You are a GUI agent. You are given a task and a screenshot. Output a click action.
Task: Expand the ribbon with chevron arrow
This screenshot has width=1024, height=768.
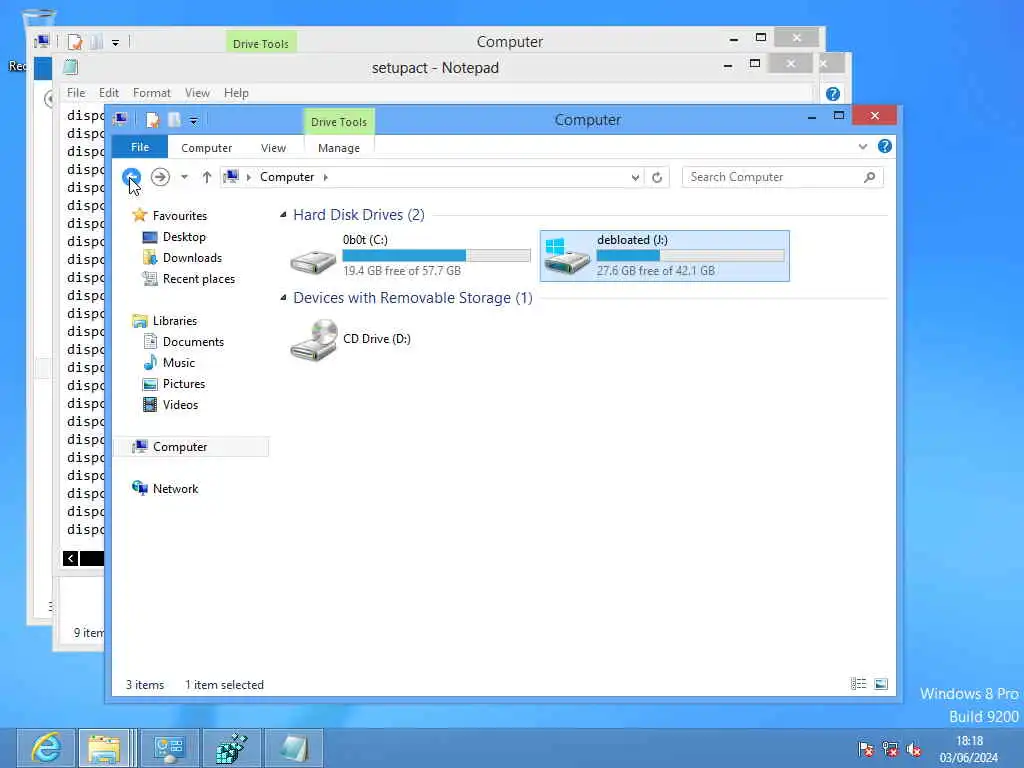(863, 146)
